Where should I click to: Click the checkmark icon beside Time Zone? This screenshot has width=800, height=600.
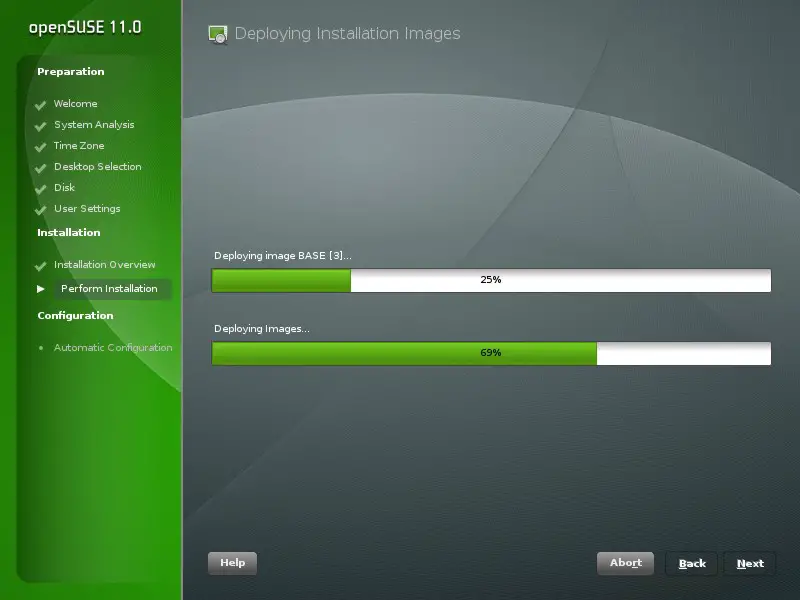click(41, 147)
